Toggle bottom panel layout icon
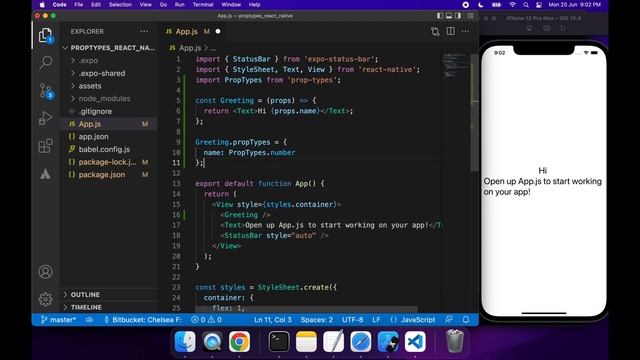 [x=449, y=16]
